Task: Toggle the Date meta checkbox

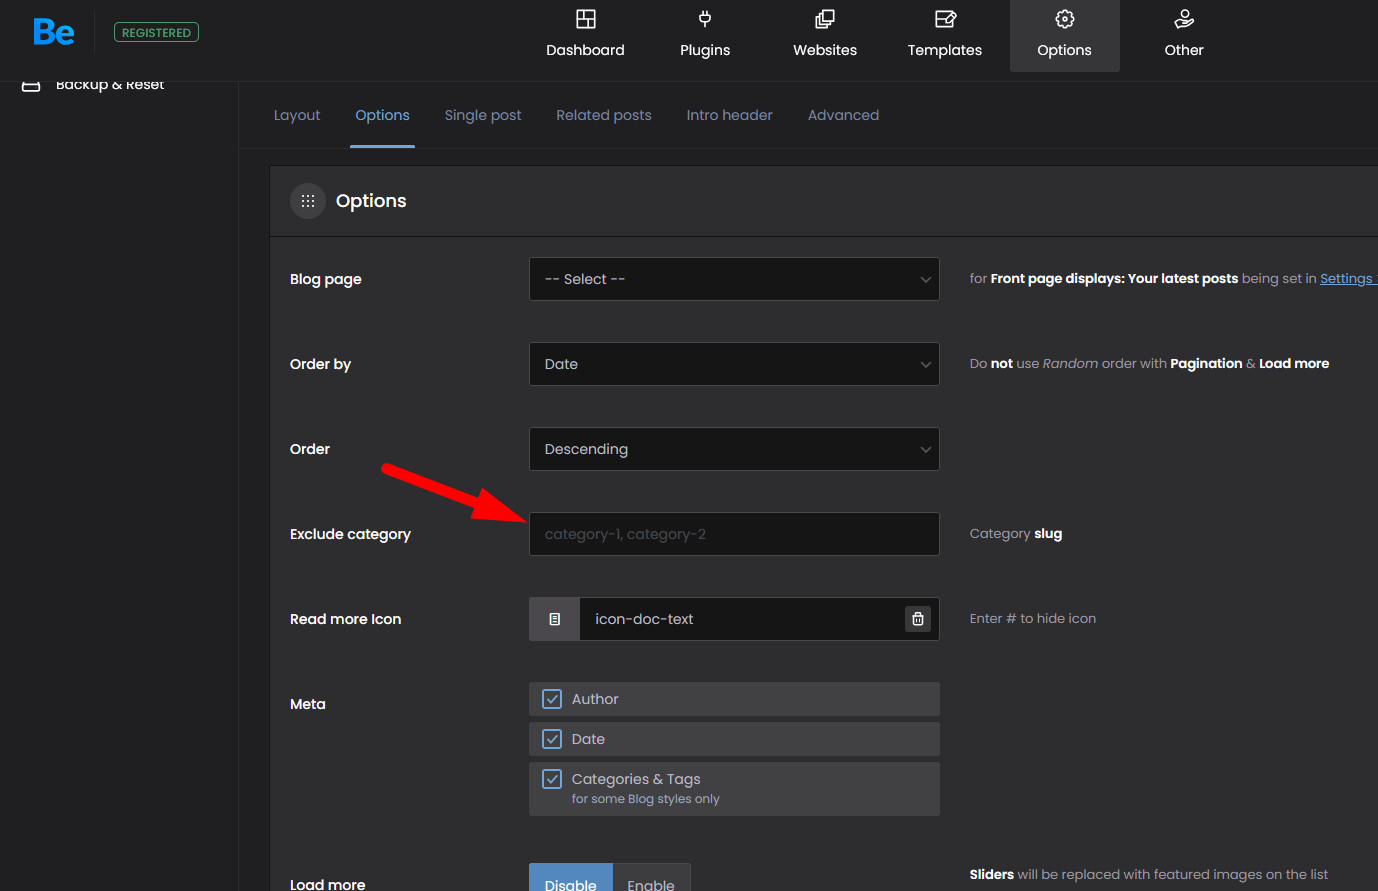Action: [x=552, y=739]
